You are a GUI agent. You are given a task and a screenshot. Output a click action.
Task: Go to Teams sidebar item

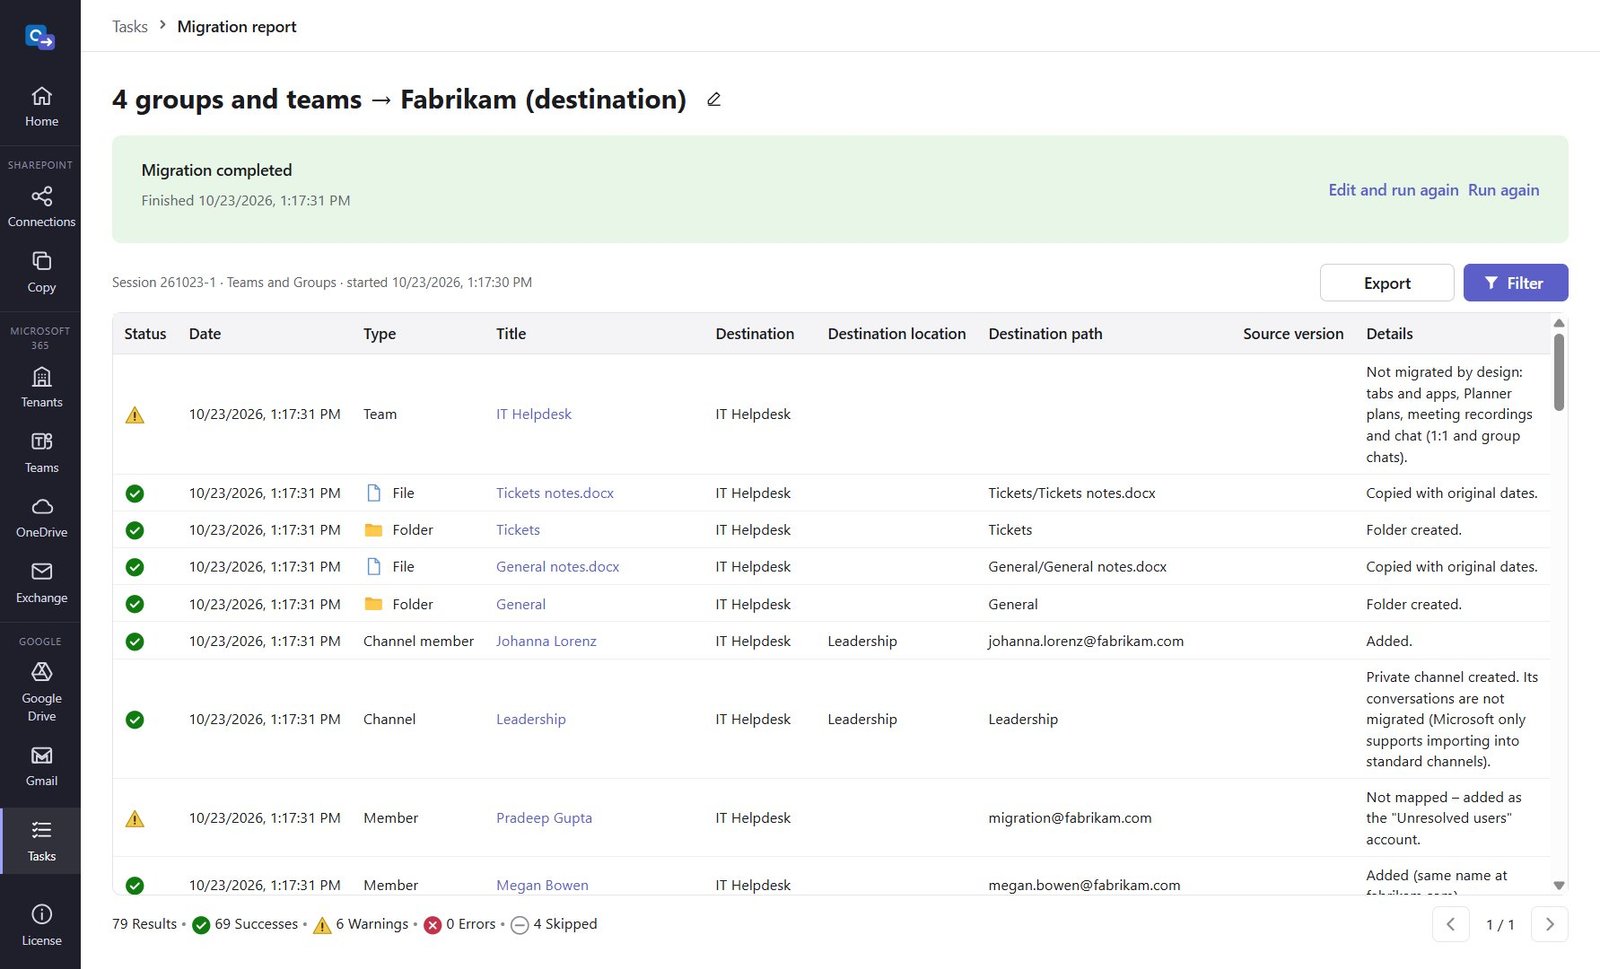point(41,452)
